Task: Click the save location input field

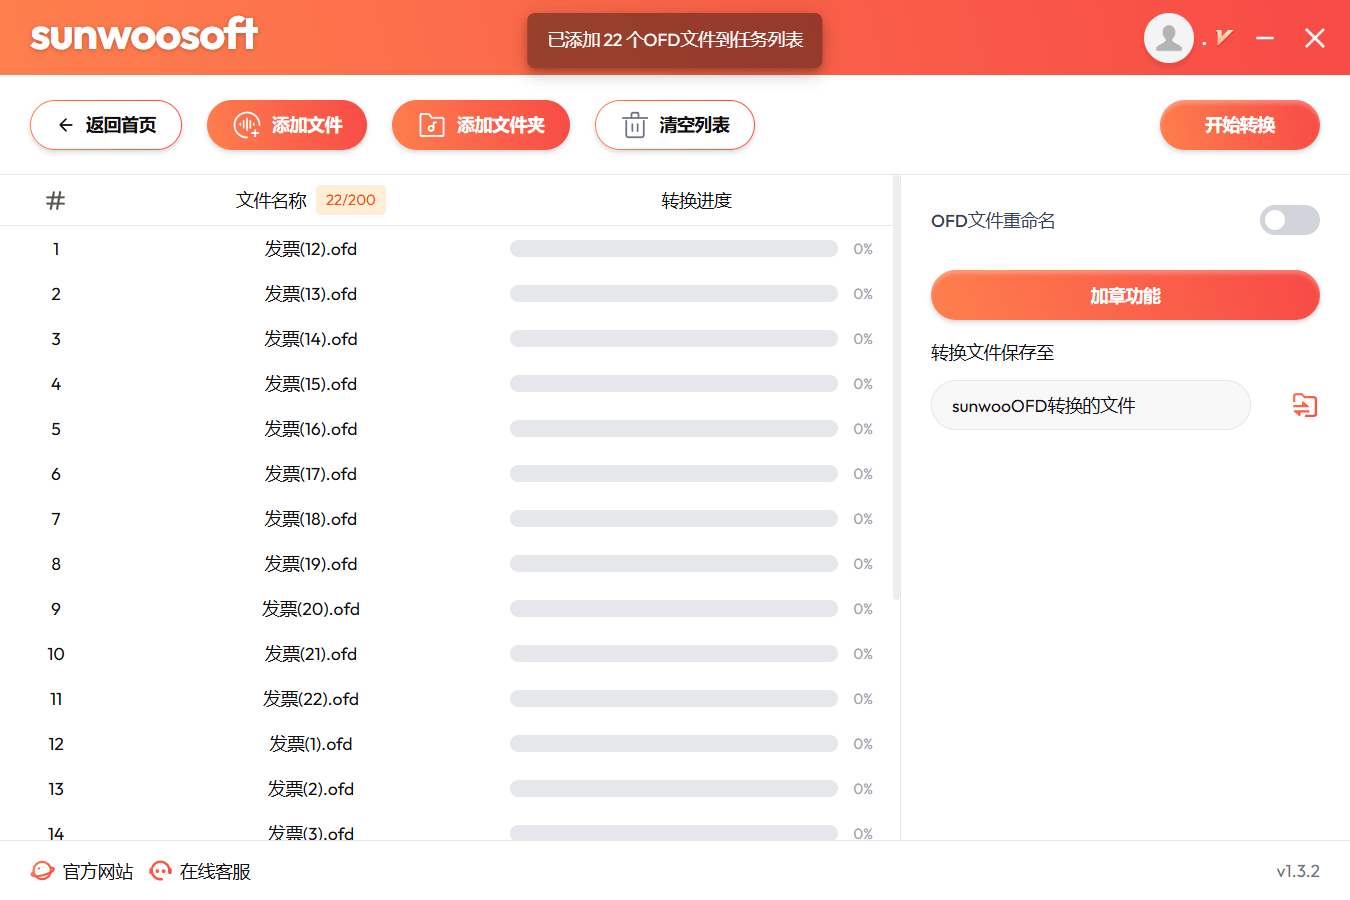Action: 1090,405
